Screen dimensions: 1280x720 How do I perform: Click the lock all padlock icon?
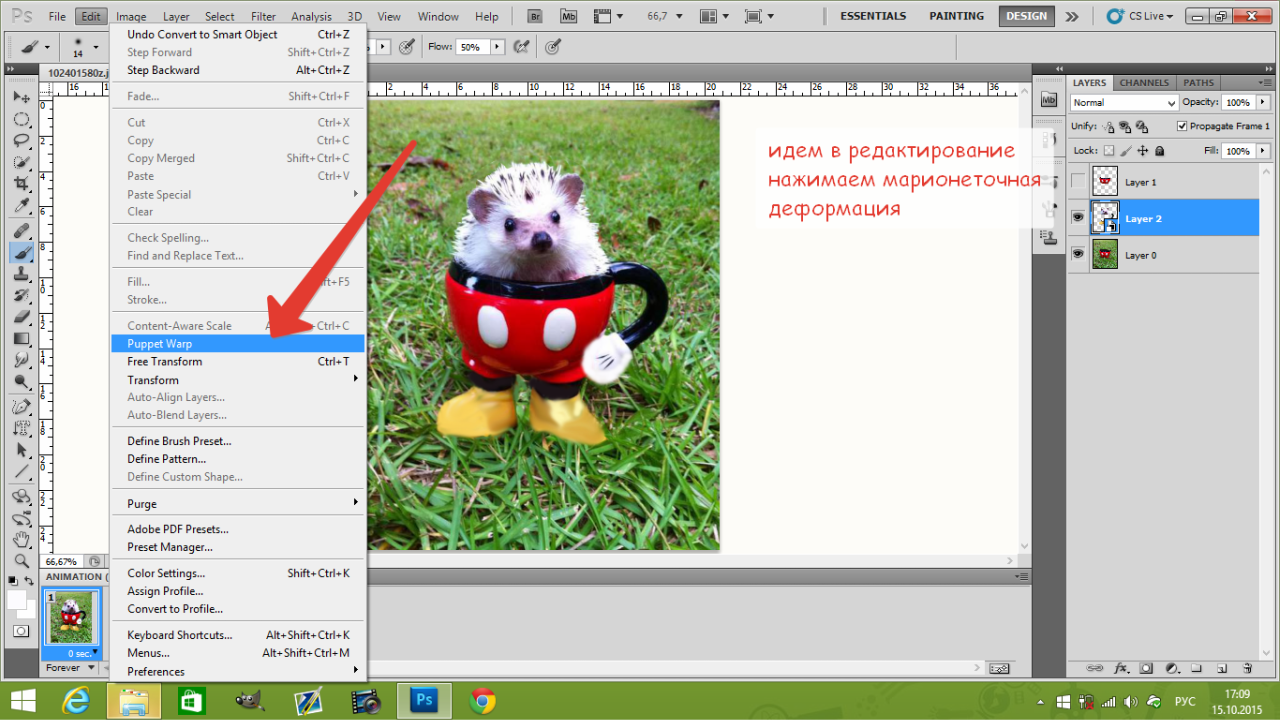pyautogui.click(x=1160, y=151)
